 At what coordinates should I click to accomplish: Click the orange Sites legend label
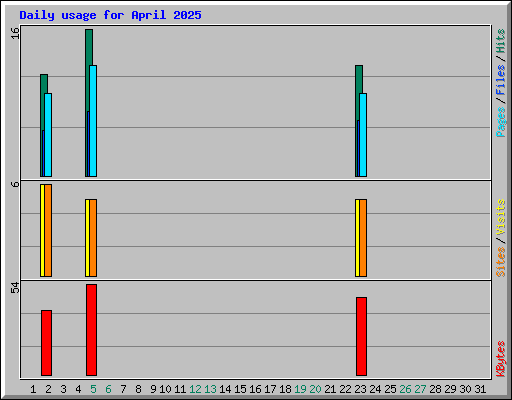click(500, 262)
